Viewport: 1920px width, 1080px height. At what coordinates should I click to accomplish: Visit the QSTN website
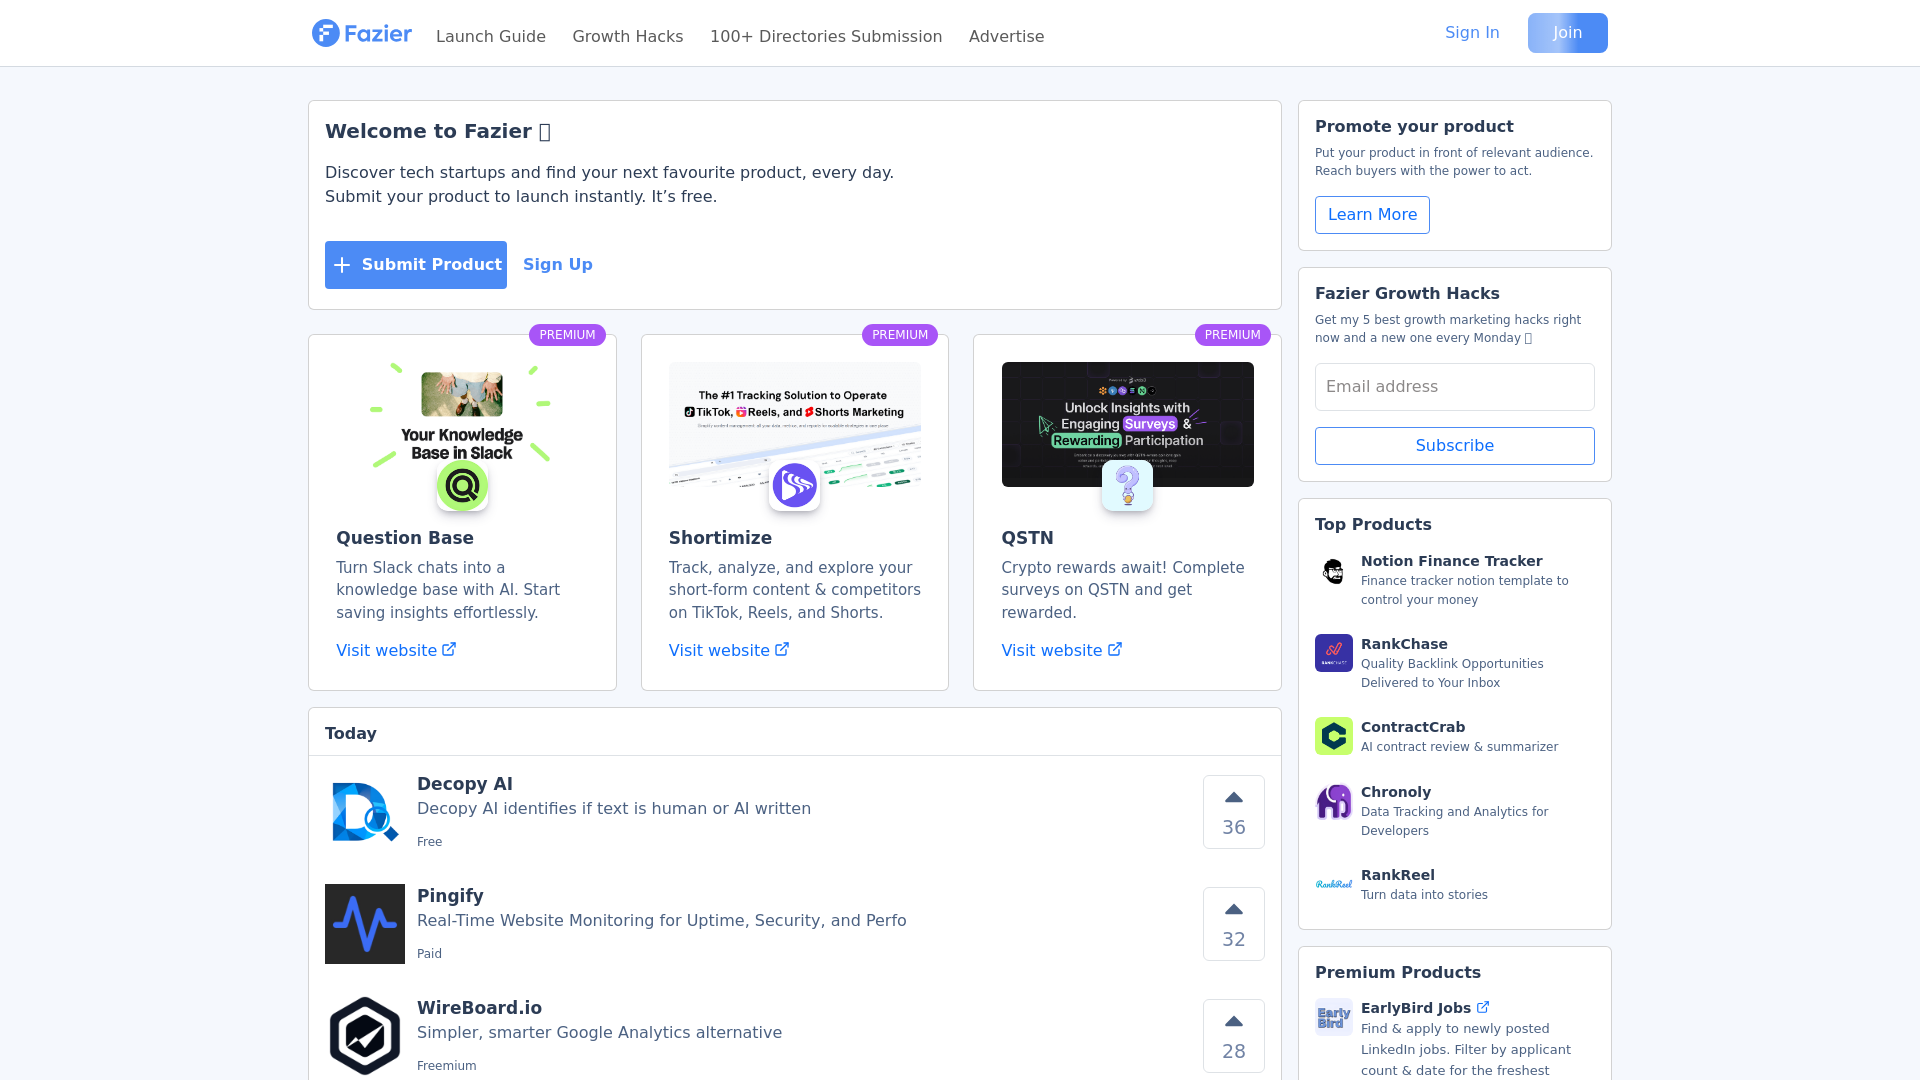pyautogui.click(x=1051, y=650)
